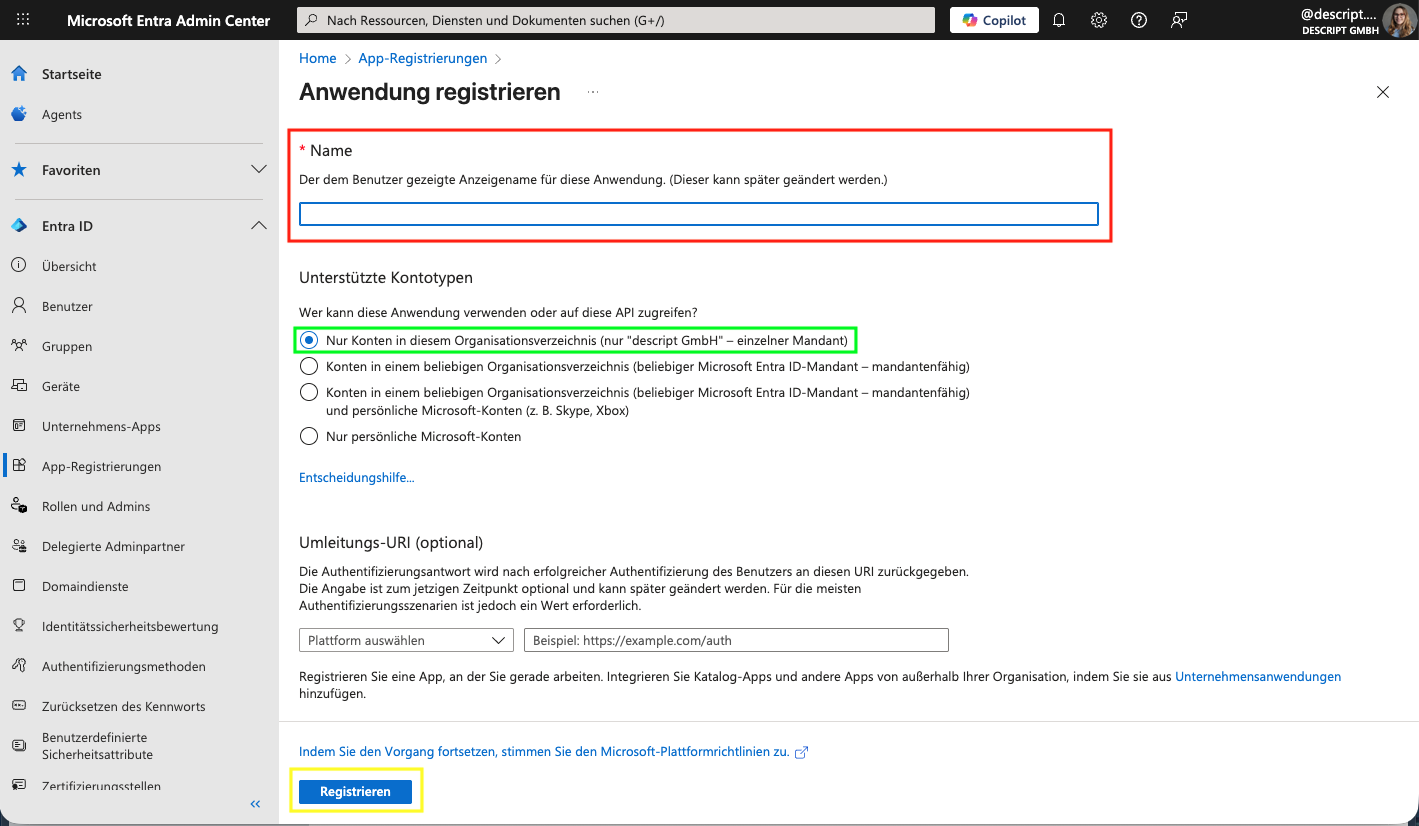Viewport: 1419px width, 826px height.
Task: Open the app launcher grid icon
Action: click(22, 19)
